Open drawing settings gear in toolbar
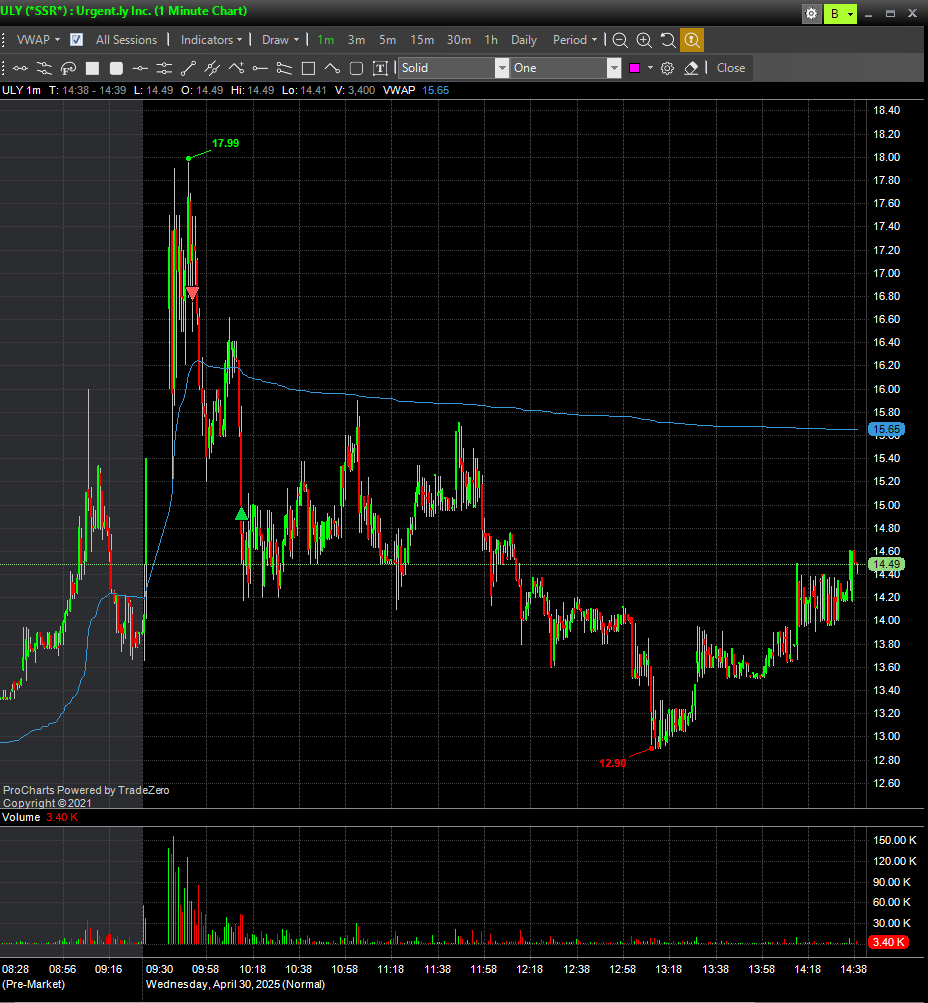Image resolution: width=928 pixels, height=1003 pixels. [x=667, y=68]
